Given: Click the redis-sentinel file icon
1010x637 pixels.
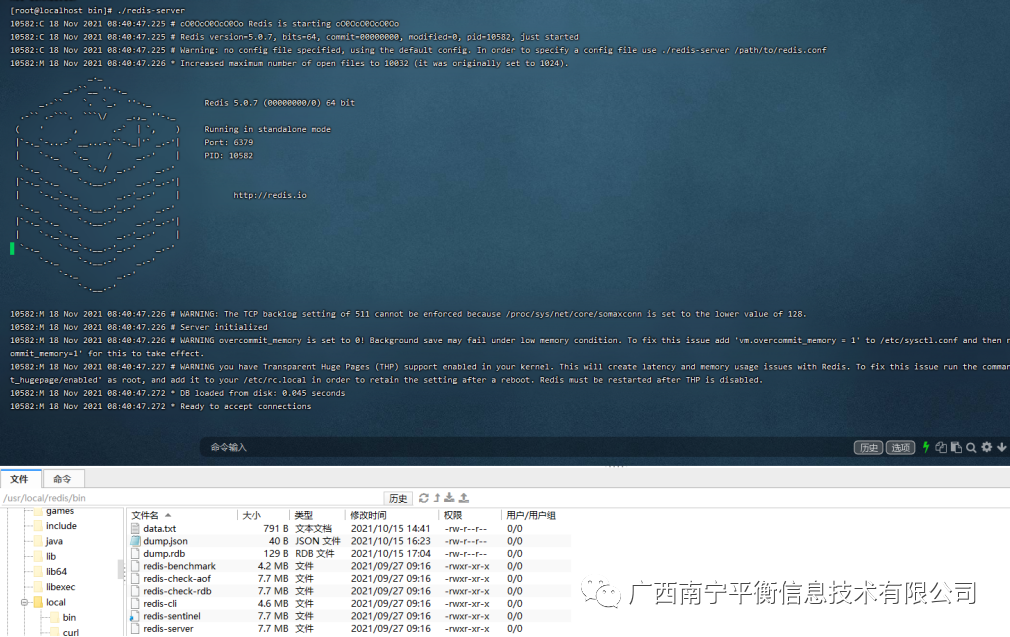Looking at the screenshot, I should tap(135, 616).
